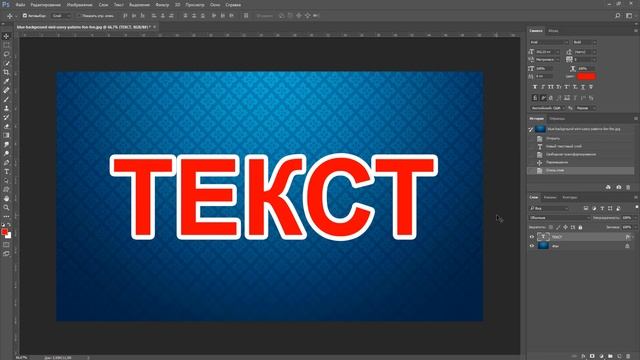Select the Clone Stamp tool
640x360 pixels.
6,108
